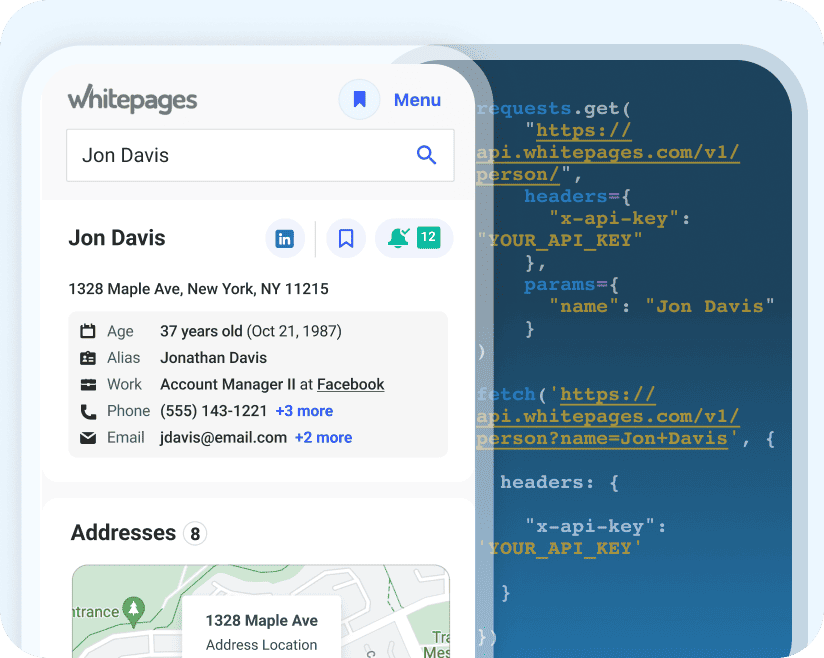Click the Addresses section heading
Viewport: 824px width, 658px height.
click(123, 533)
